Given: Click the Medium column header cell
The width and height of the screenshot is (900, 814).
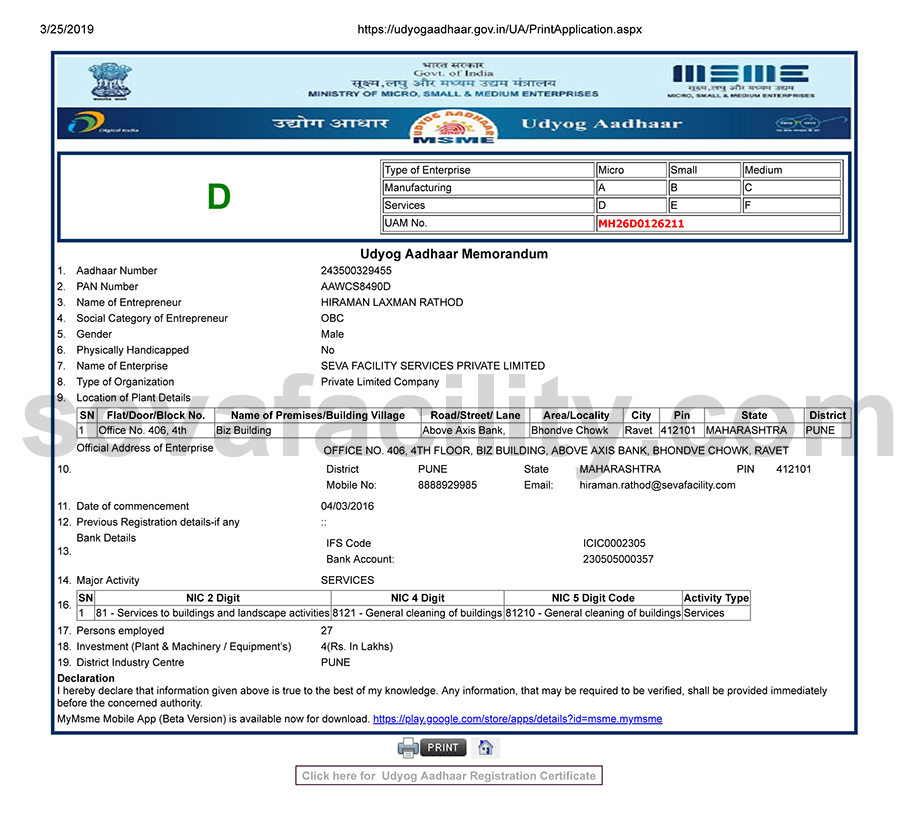Looking at the screenshot, I should click(792, 170).
